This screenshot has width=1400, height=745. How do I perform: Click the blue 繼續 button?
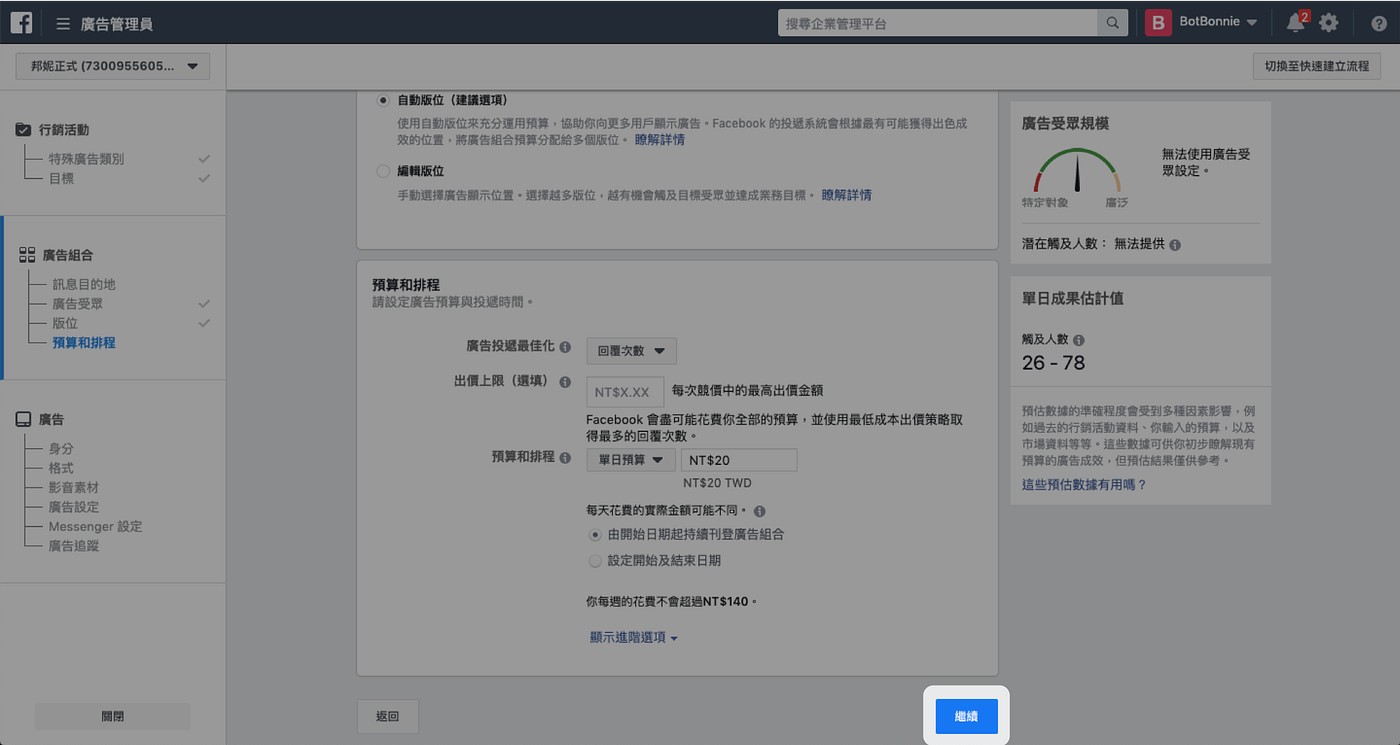(x=966, y=716)
